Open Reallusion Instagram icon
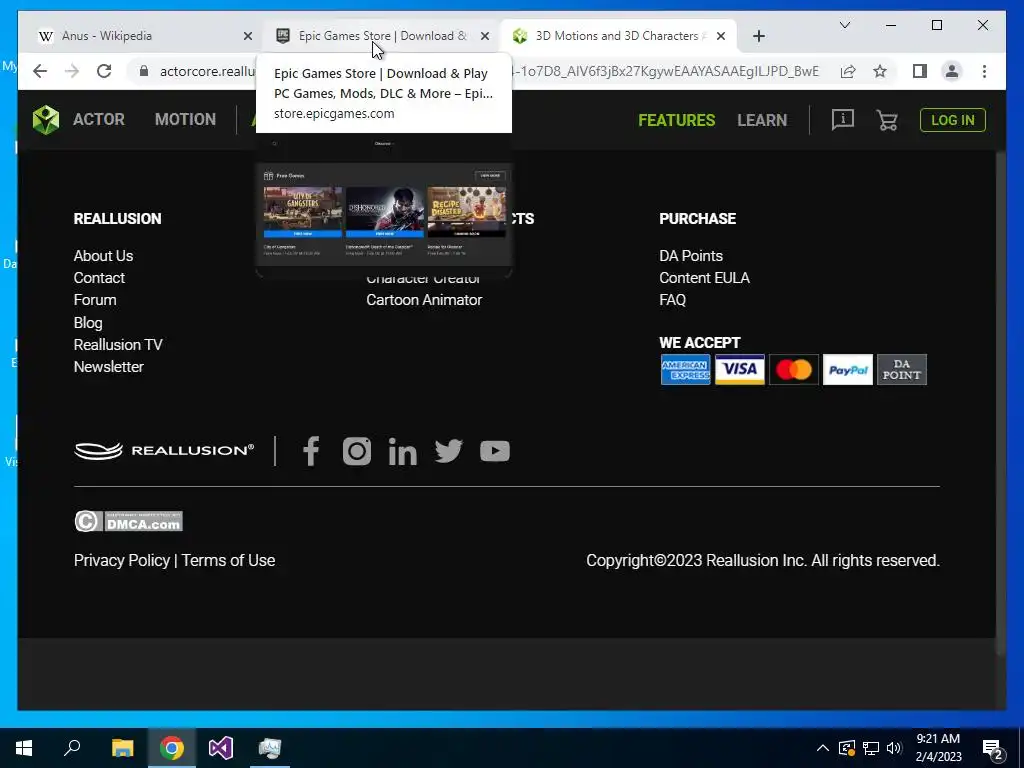The image size is (1024, 768). [x=357, y=451]
